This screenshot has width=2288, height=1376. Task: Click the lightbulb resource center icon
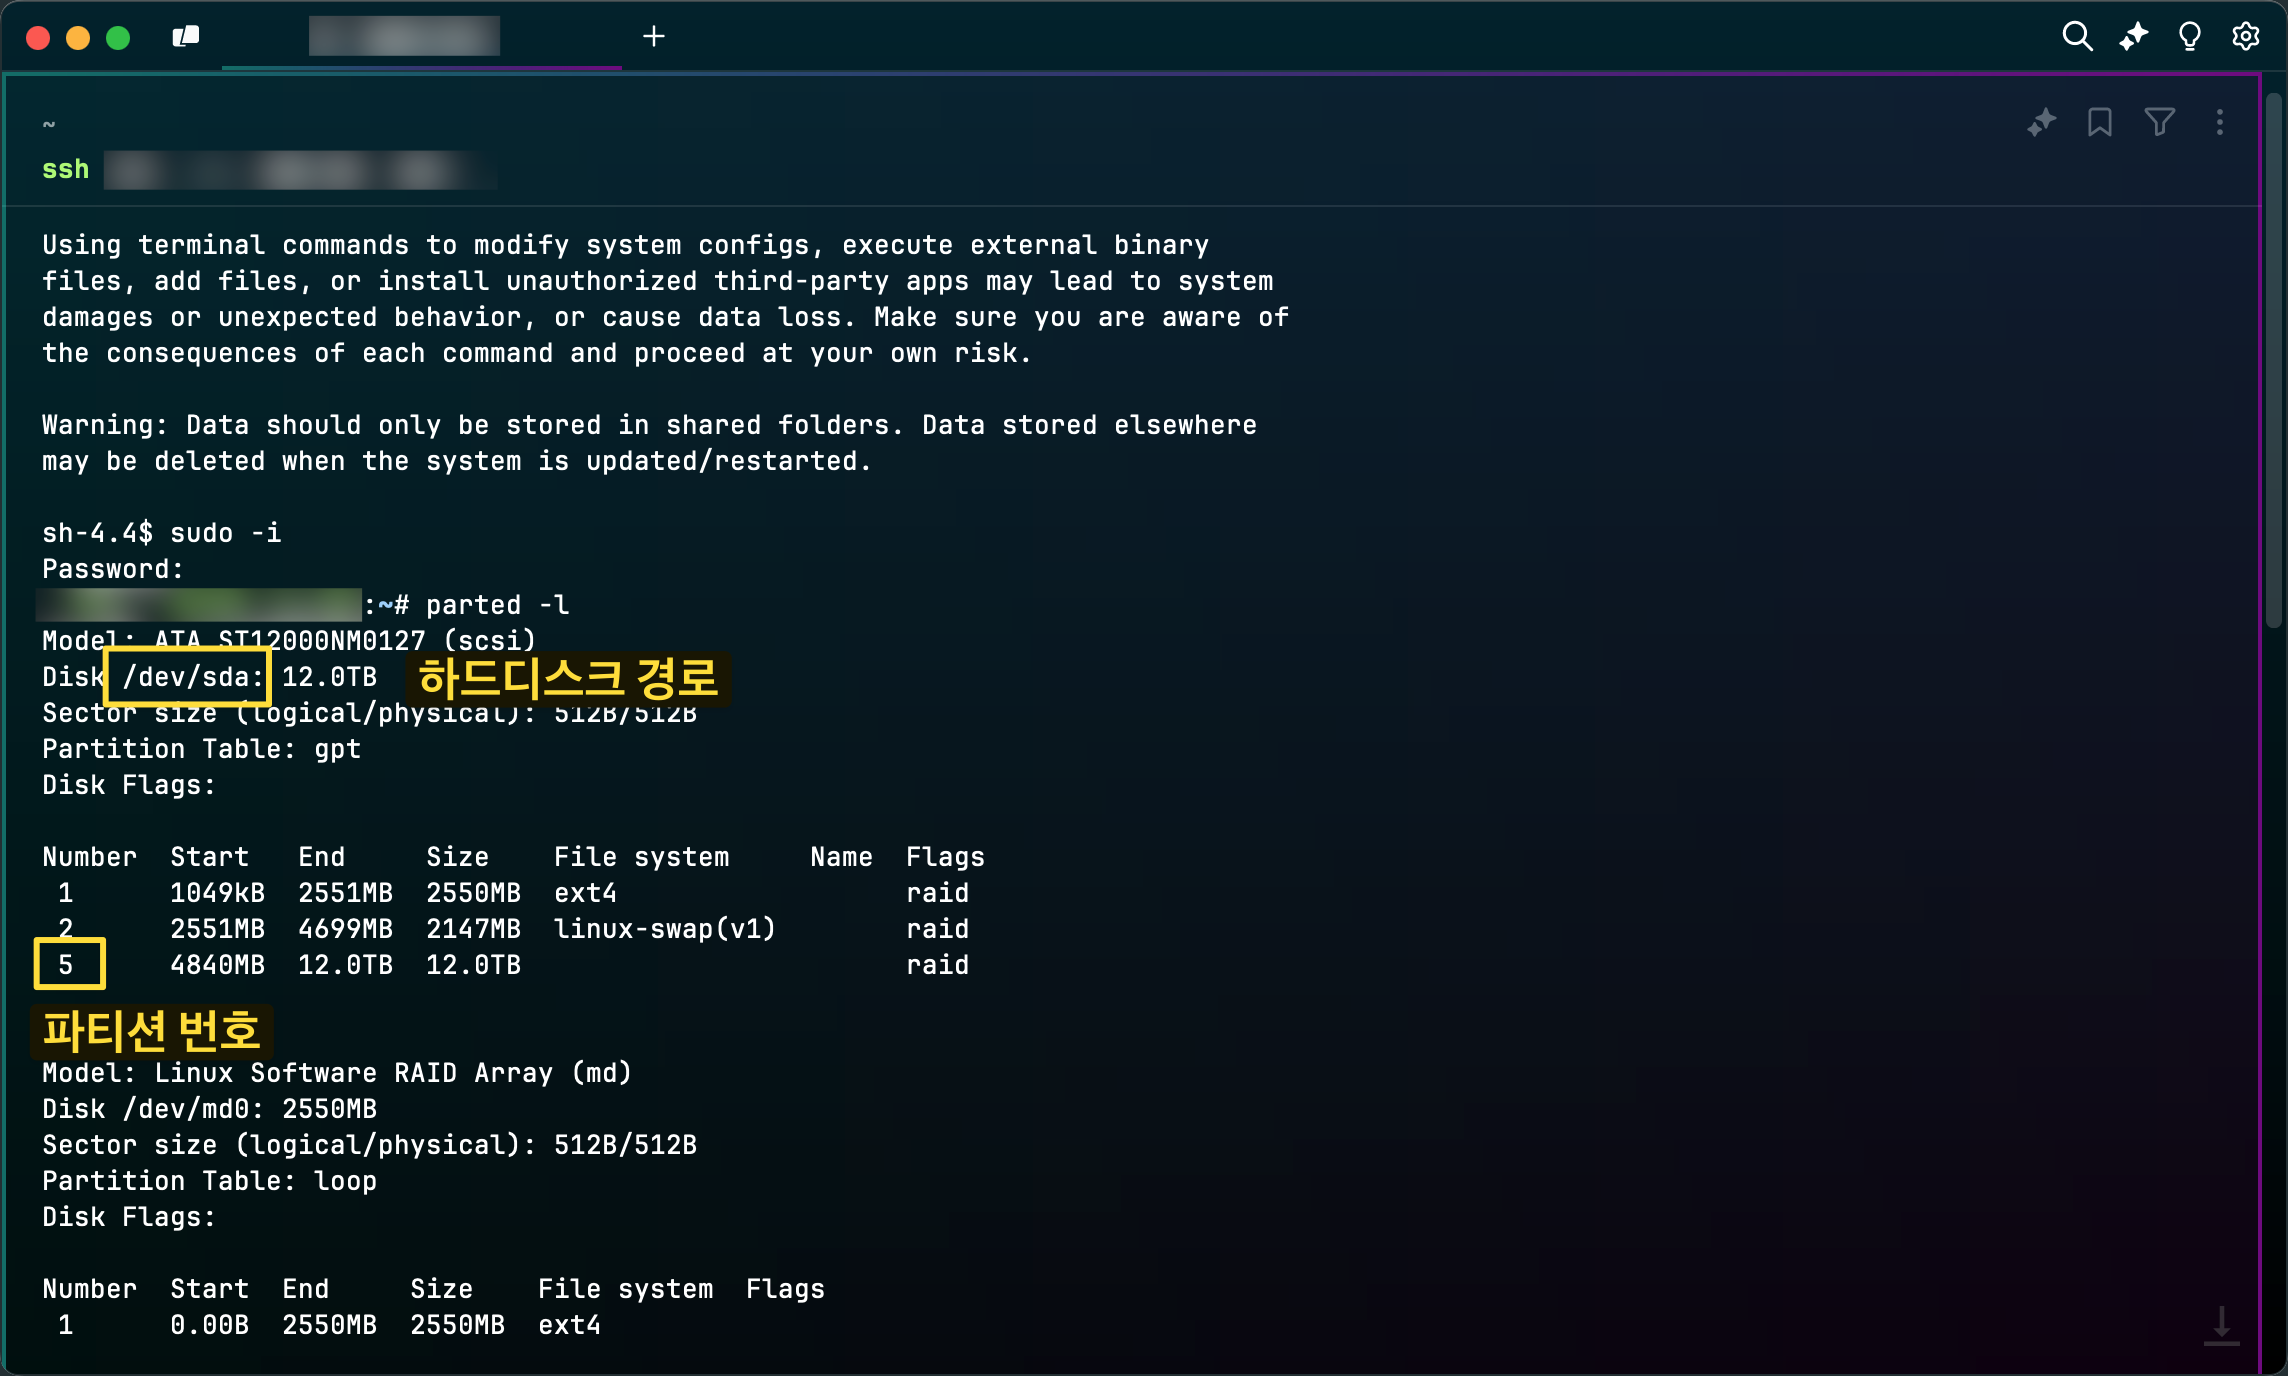(2190, 37)
